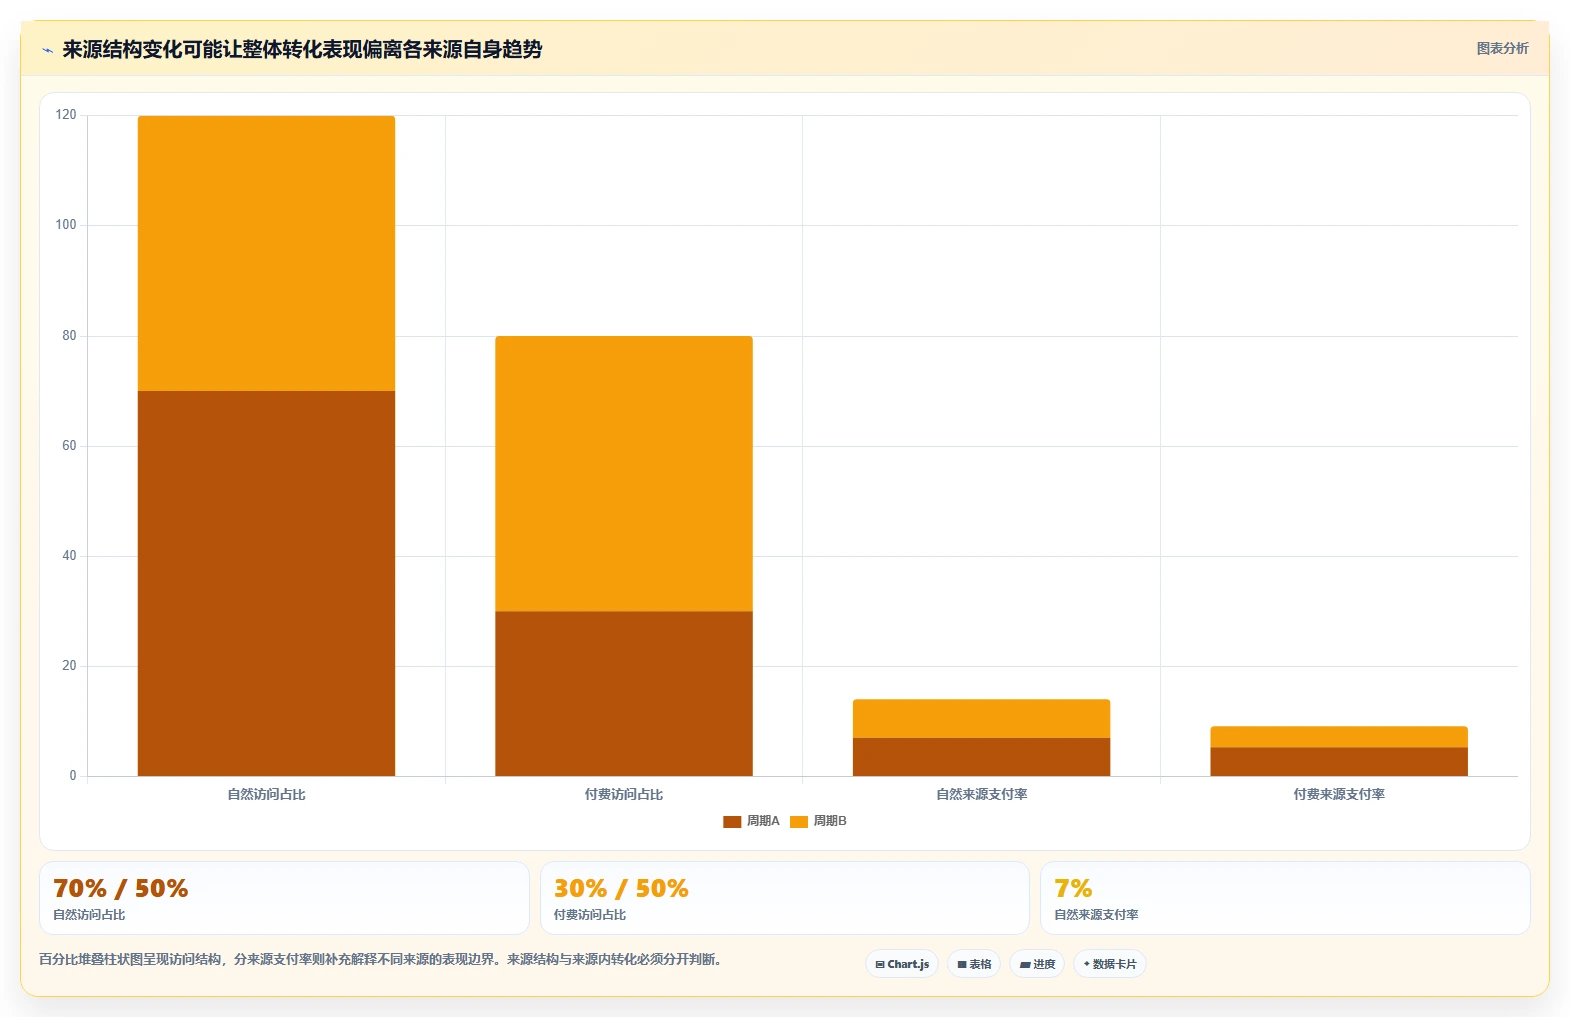Click the 周期B bar of 付费来源支付率

(1339, 737)
